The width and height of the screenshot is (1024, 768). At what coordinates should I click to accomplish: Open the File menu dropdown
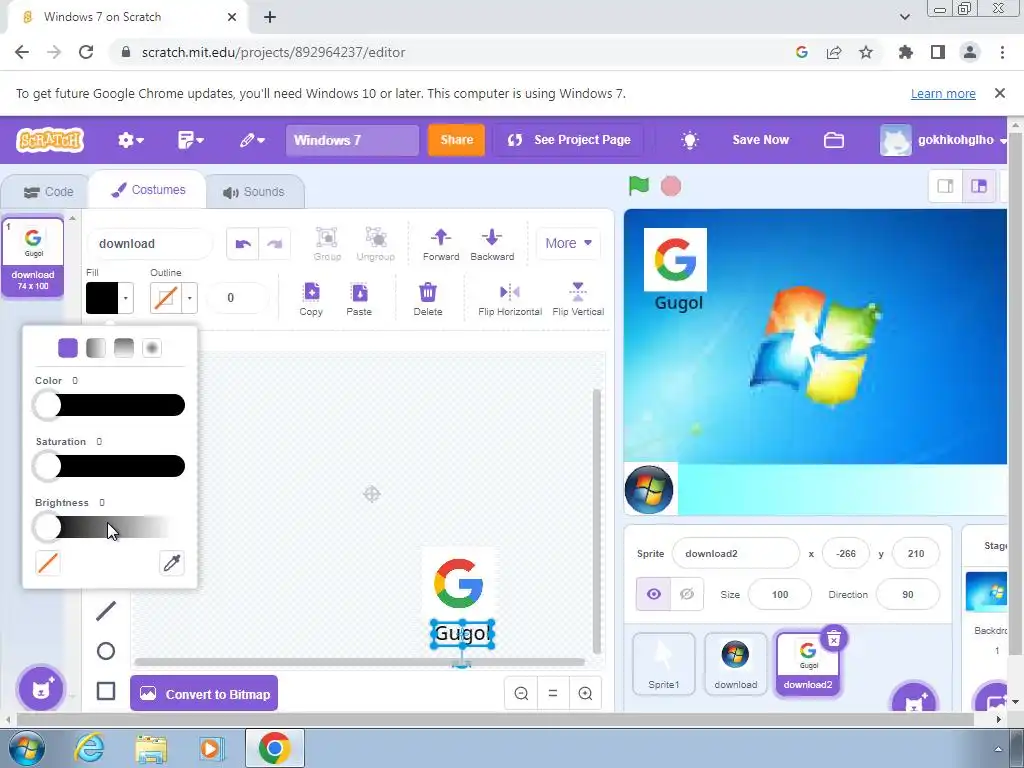[191, 140]
